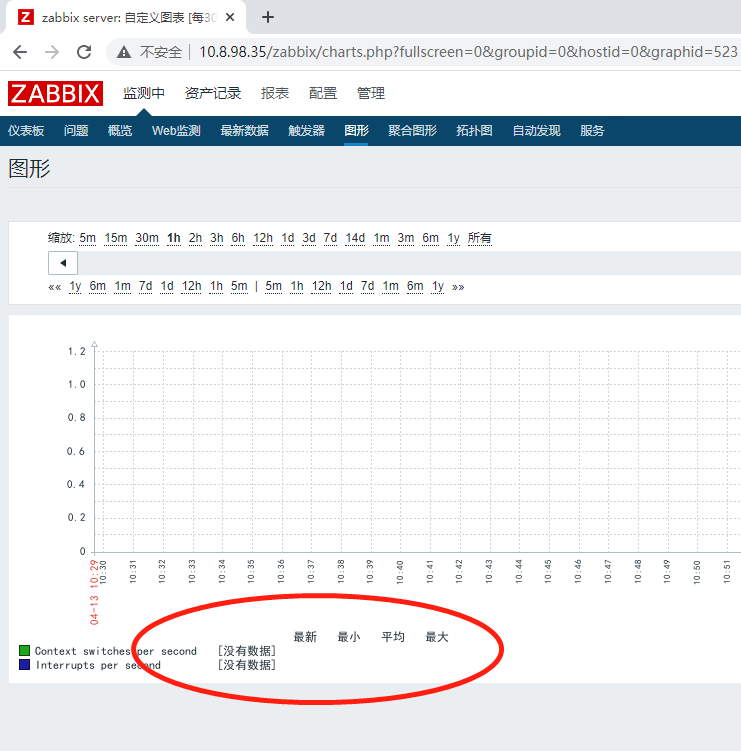Go to 触发器 submenu
741x751 pixels.
point(307,131)
